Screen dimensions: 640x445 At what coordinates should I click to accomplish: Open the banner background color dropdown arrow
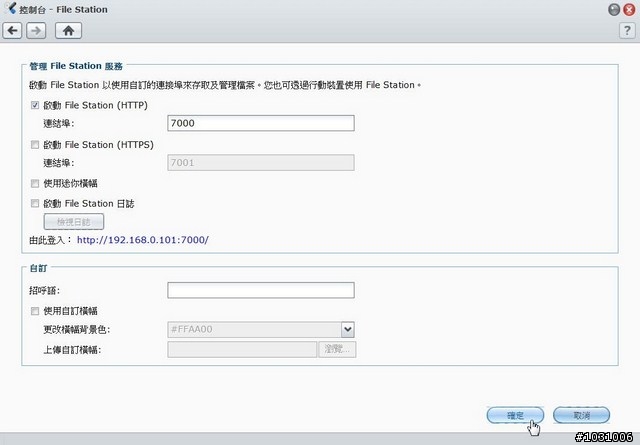348,329
